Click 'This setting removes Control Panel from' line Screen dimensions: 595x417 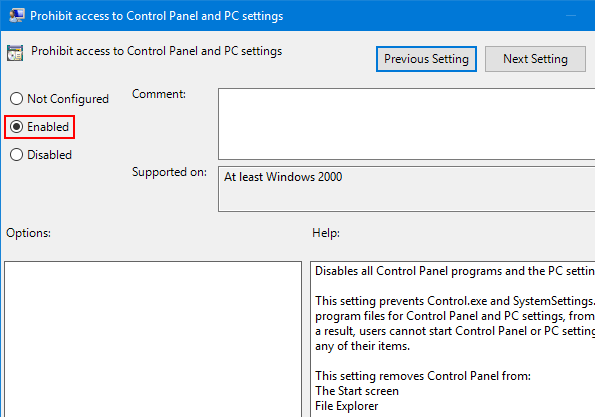click(x=423, y=376)
